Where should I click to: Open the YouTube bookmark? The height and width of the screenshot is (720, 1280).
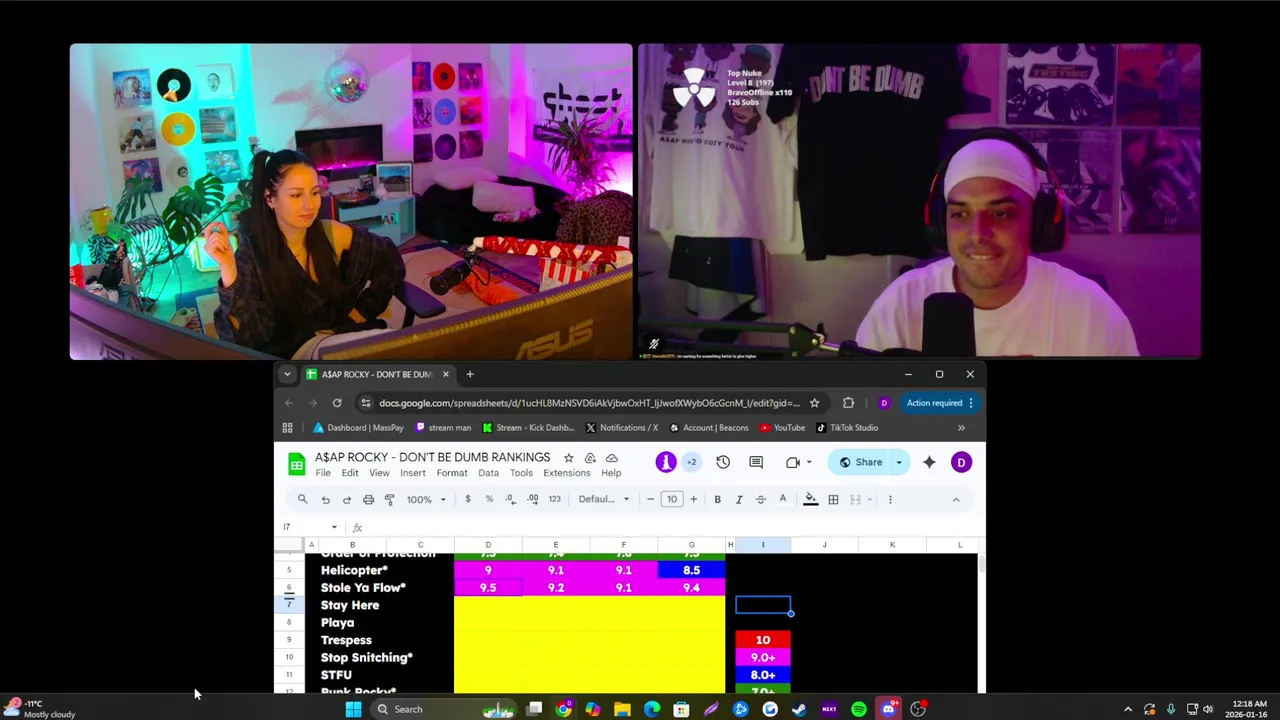point(782,428)
